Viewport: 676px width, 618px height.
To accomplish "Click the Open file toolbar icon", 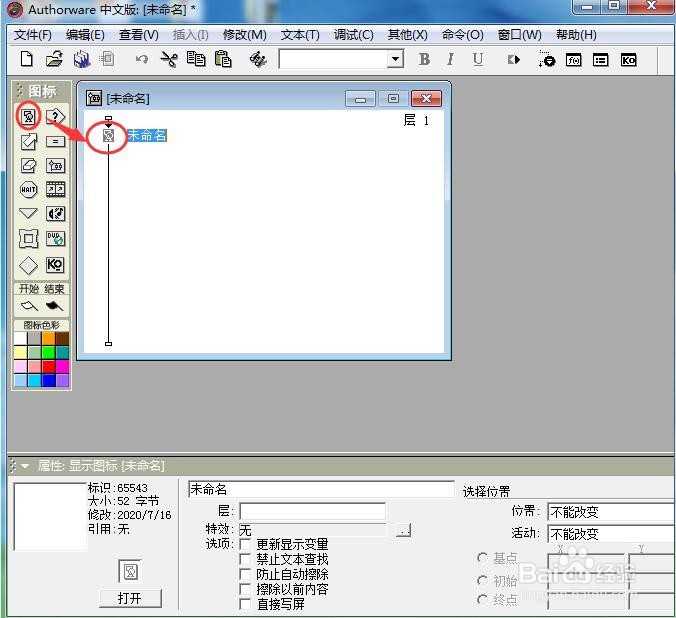I will point(54,59).
